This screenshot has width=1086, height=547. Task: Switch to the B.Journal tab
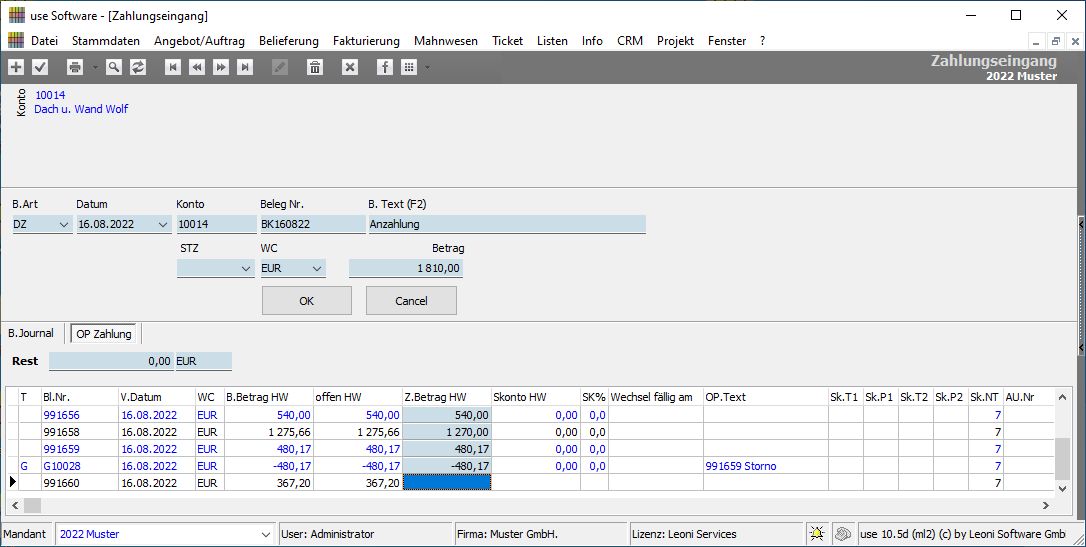[31, 333]
